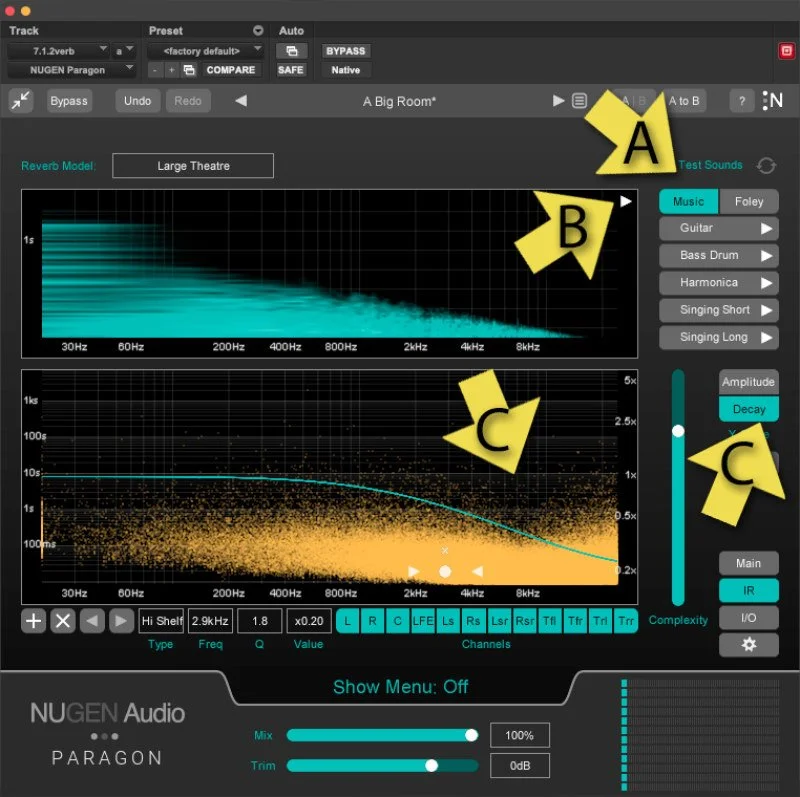Screen dimensions: 800x797
Task: Toggle the Ls channel
Action: [x=448, y=621]
